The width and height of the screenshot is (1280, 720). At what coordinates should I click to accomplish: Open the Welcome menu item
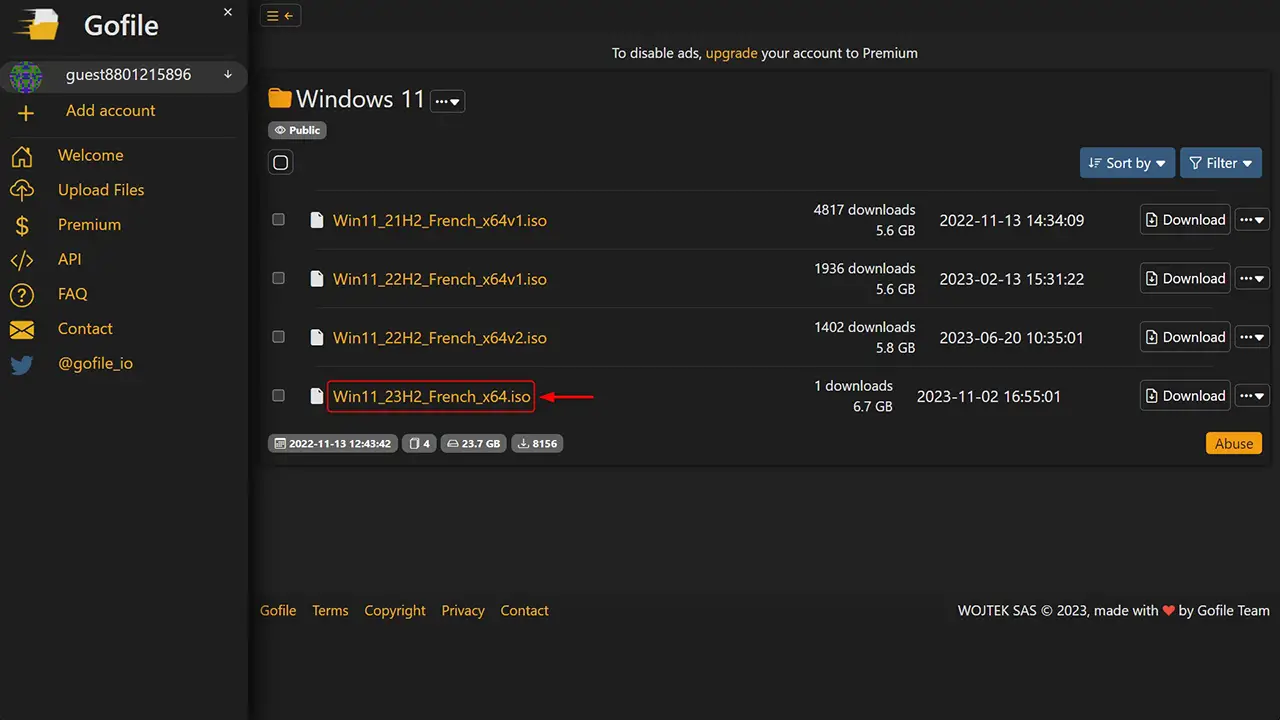pyautogui.click(x=91, y=155)
